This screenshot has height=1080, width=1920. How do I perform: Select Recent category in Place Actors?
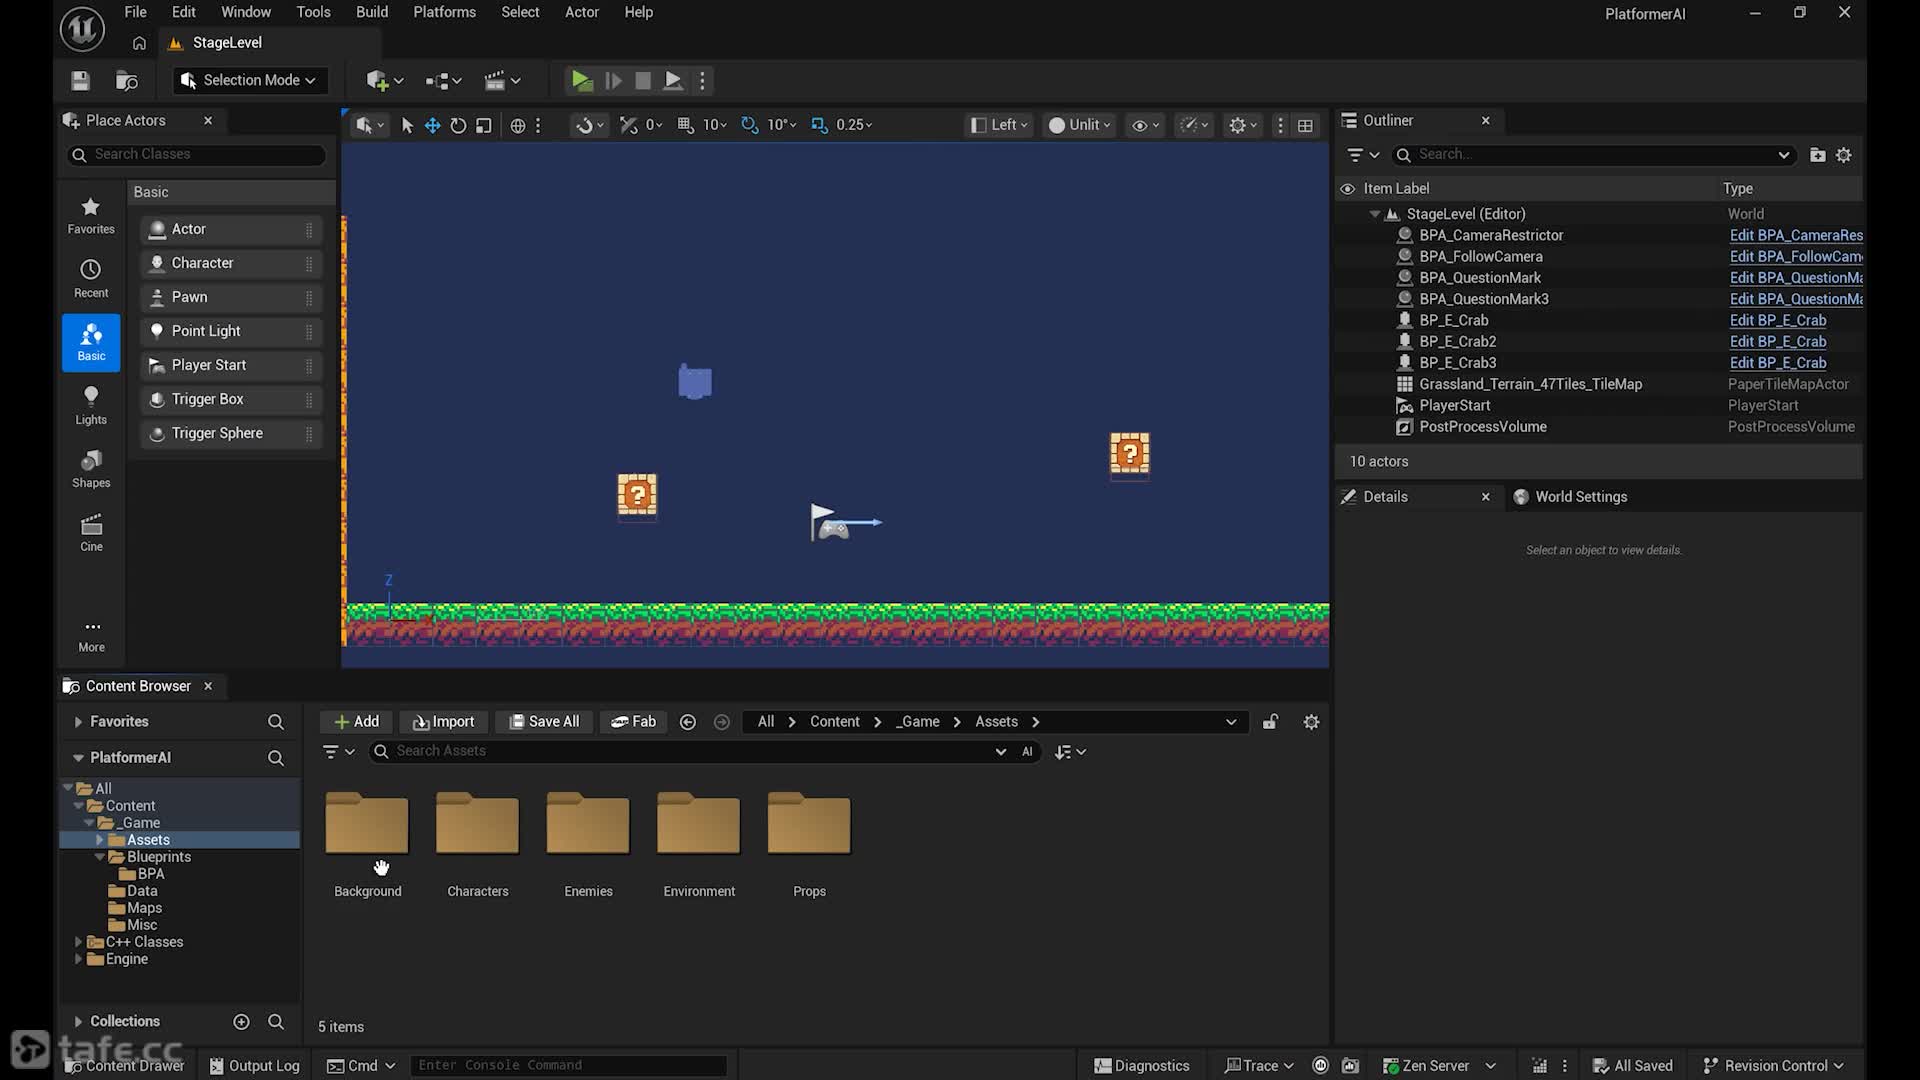click(91, 278)
